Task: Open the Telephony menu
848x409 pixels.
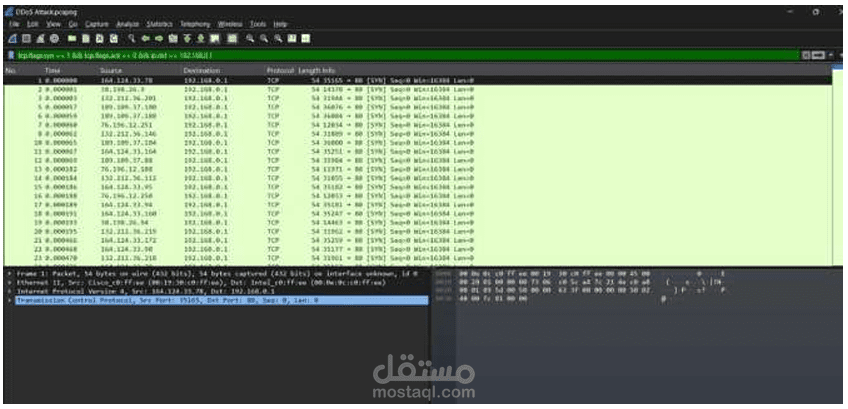Action: pos(195,24)
